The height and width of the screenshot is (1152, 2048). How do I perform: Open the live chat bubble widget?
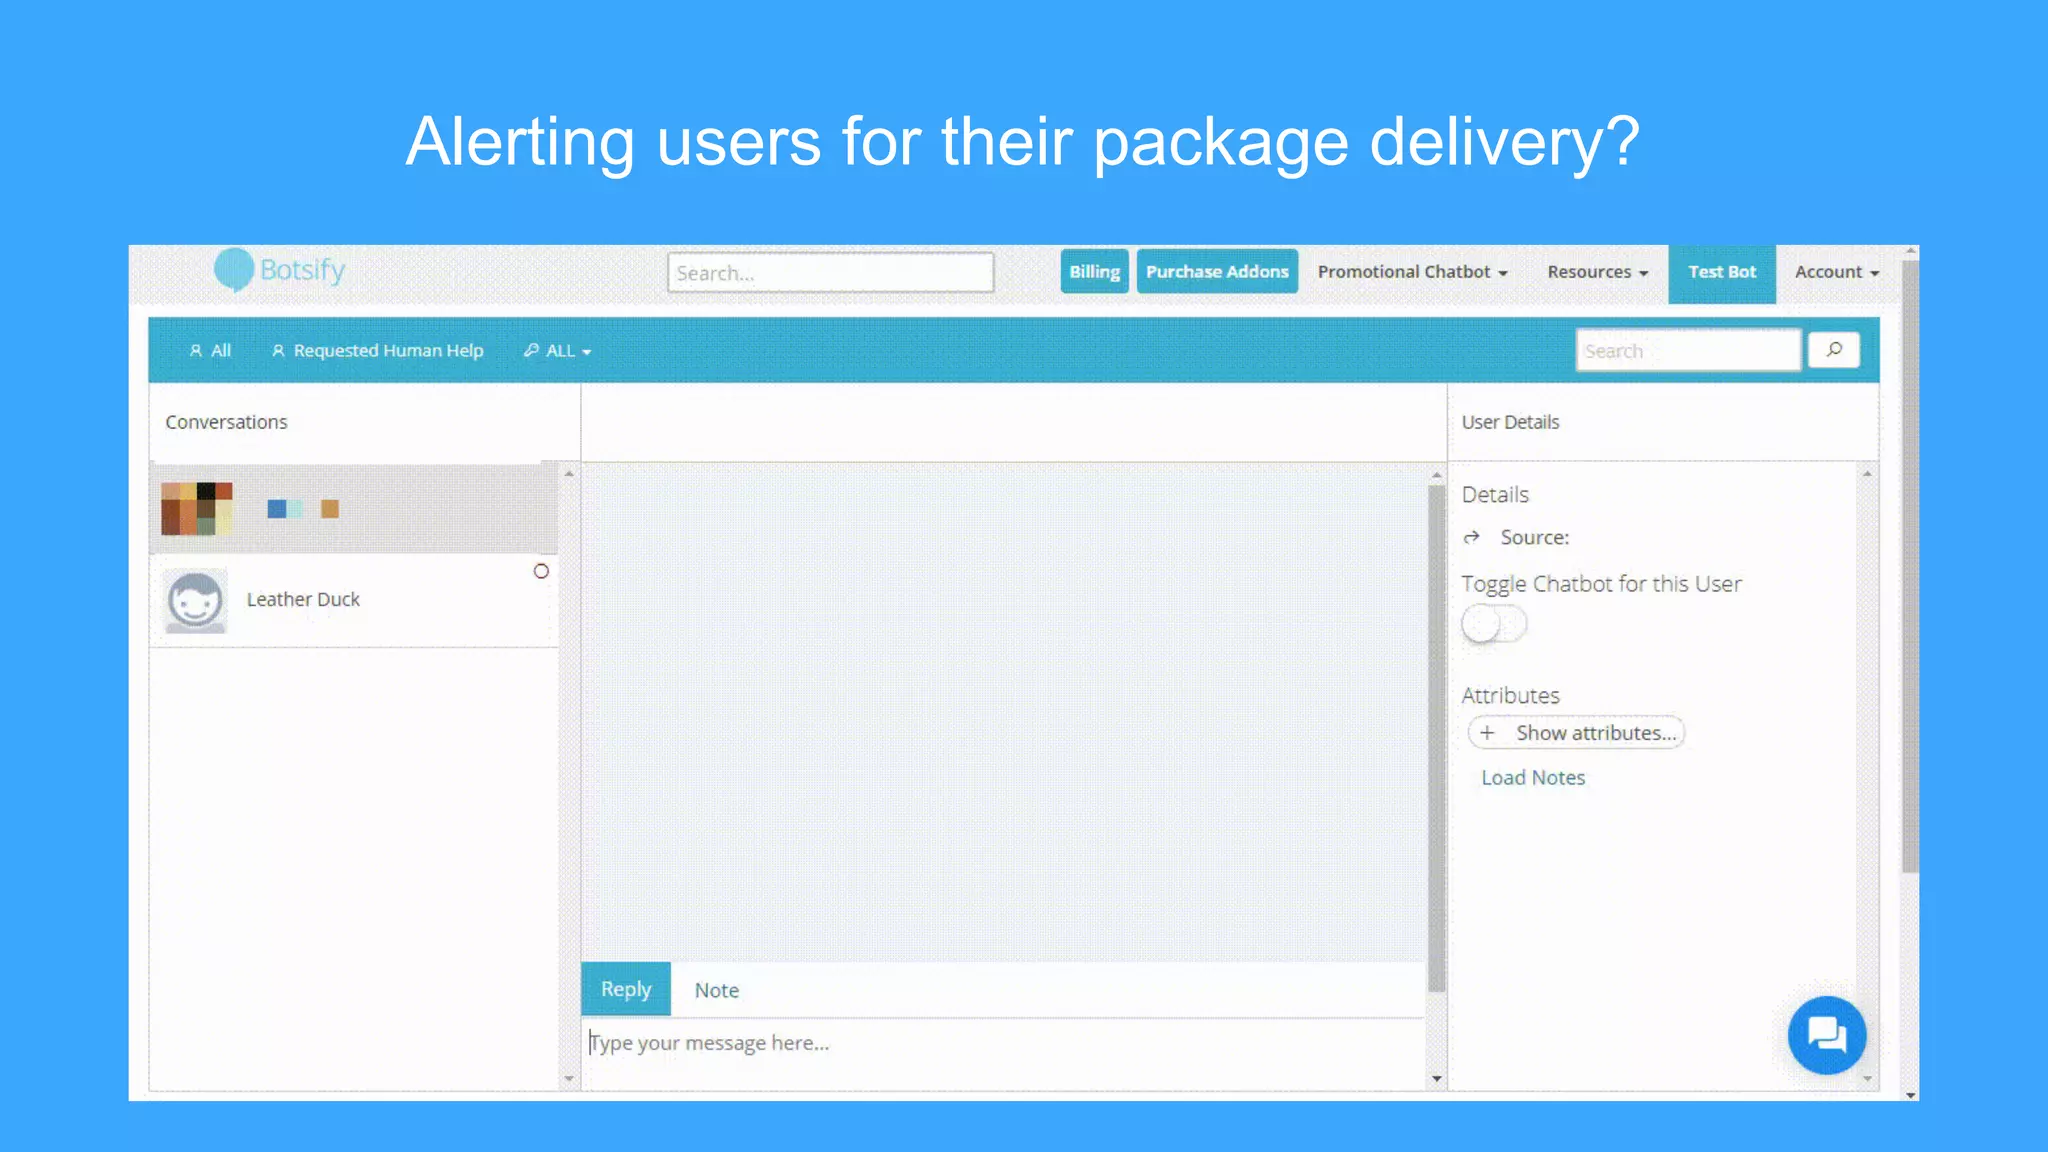[1827, 1035]
